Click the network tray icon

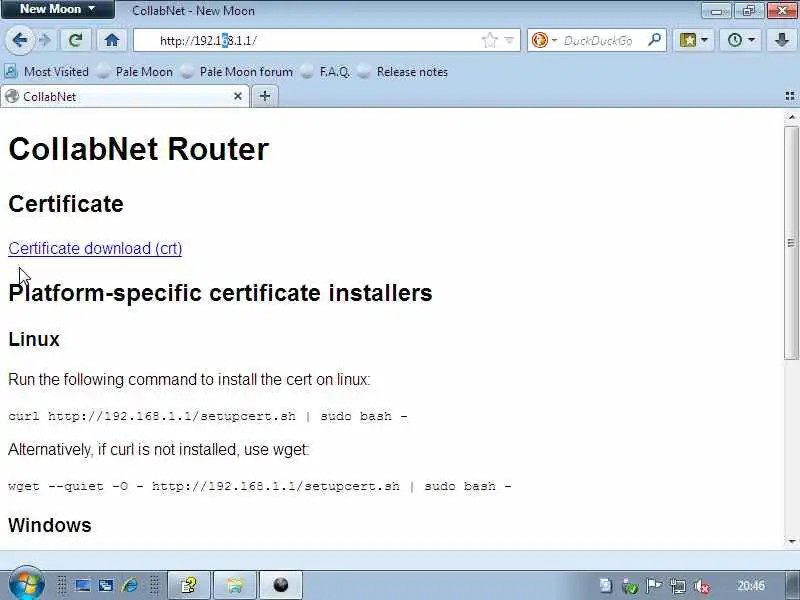pos(678,586)
